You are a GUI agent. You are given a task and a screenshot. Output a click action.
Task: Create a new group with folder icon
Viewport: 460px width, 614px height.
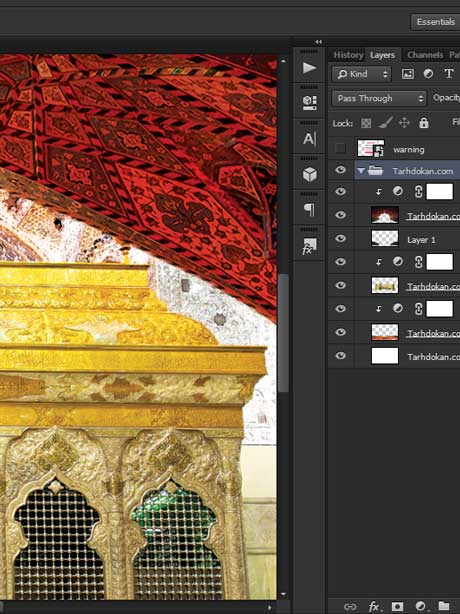[x=443, y=606]
